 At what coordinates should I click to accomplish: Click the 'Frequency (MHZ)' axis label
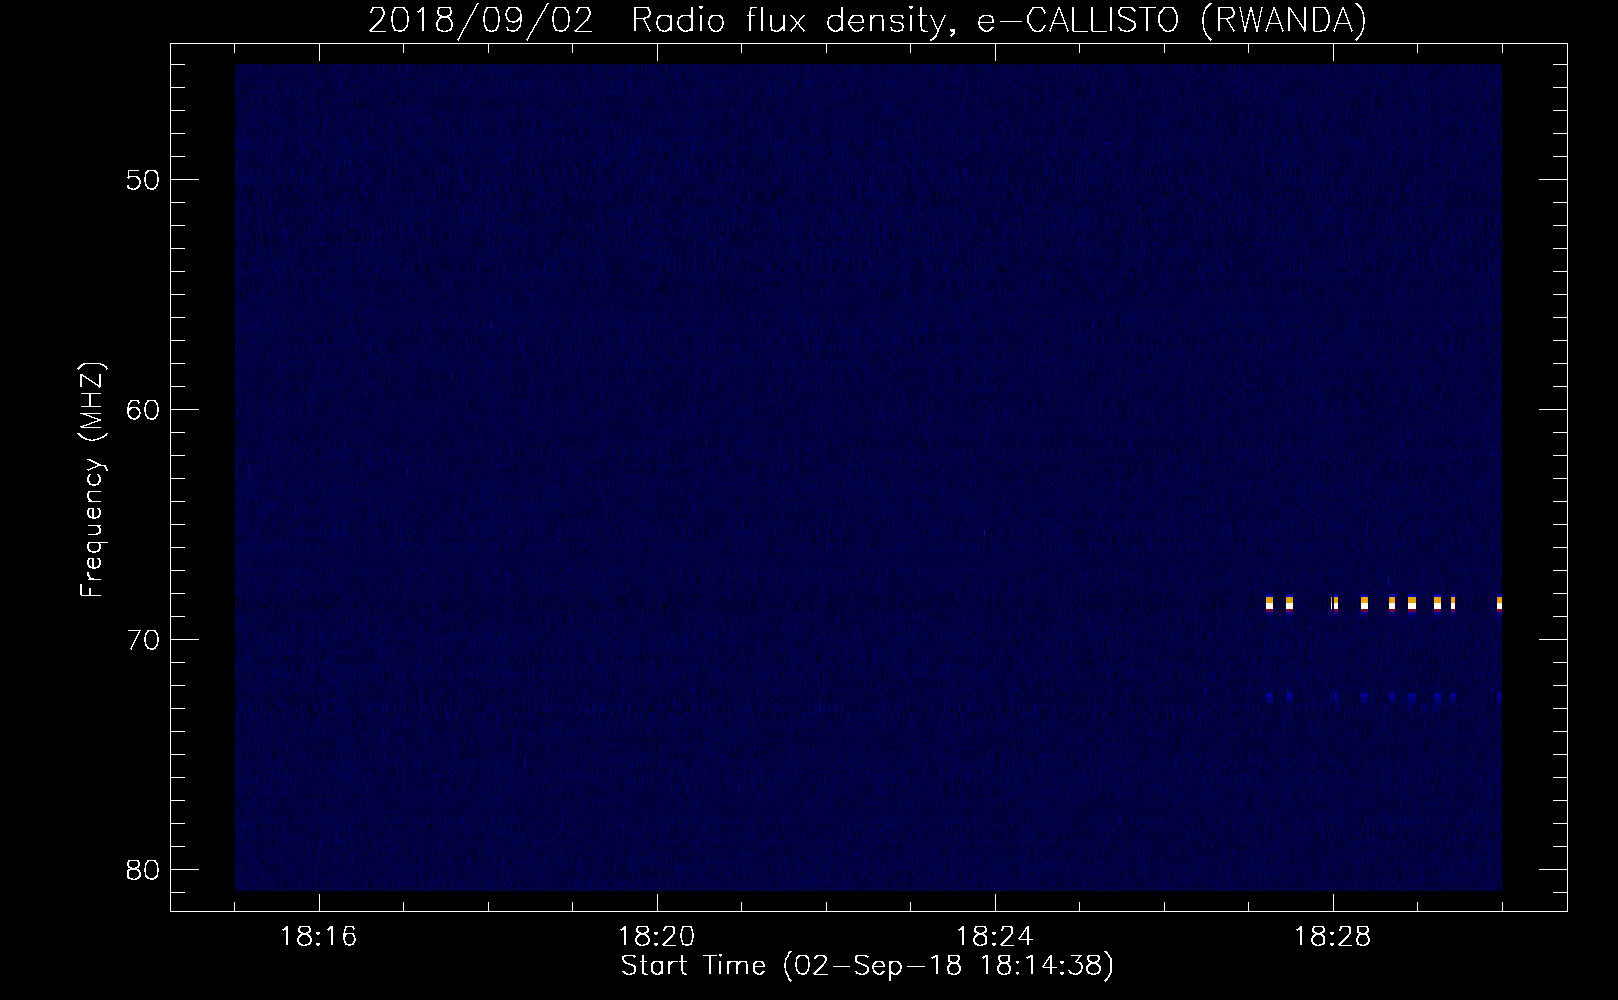point(92,480)
